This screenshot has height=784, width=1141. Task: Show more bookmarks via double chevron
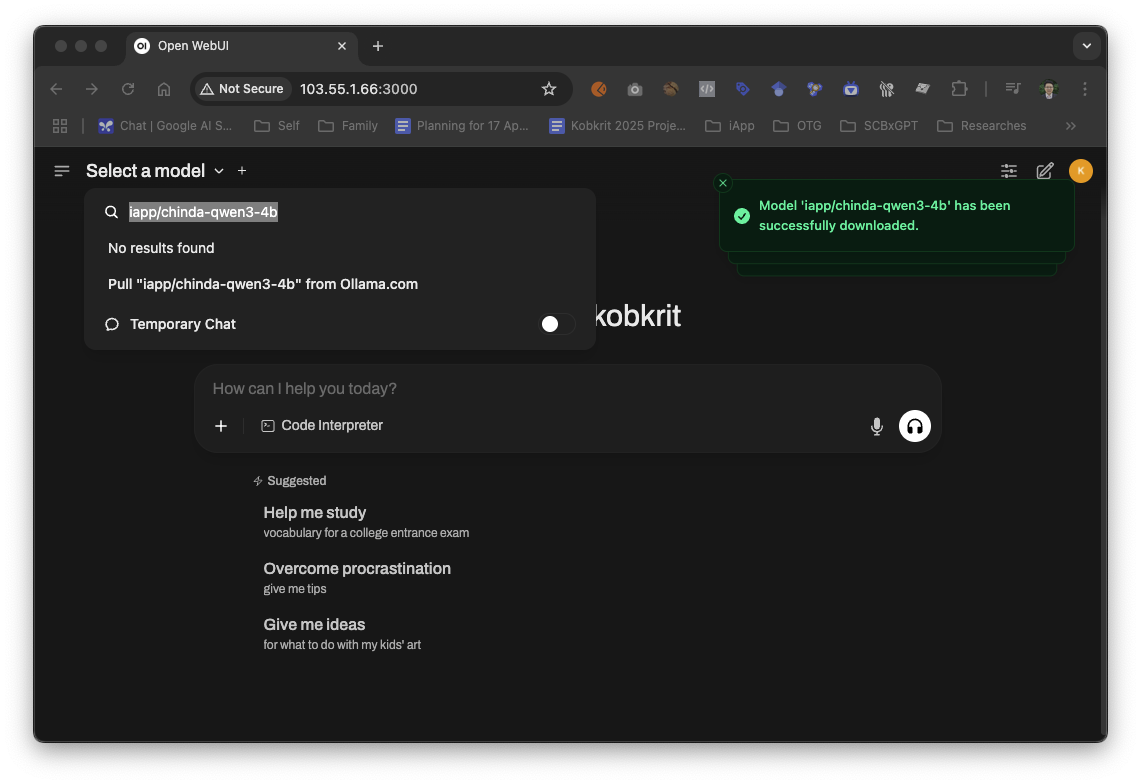(x=1070, y=126)
